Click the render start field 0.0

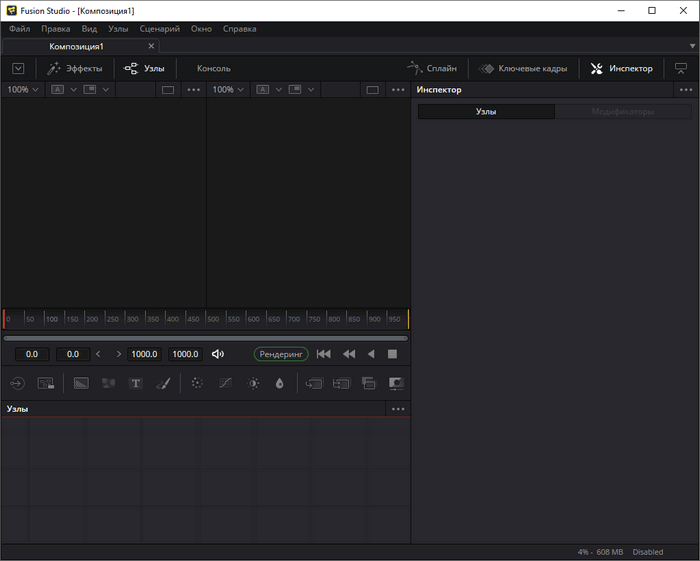[32, 354]
